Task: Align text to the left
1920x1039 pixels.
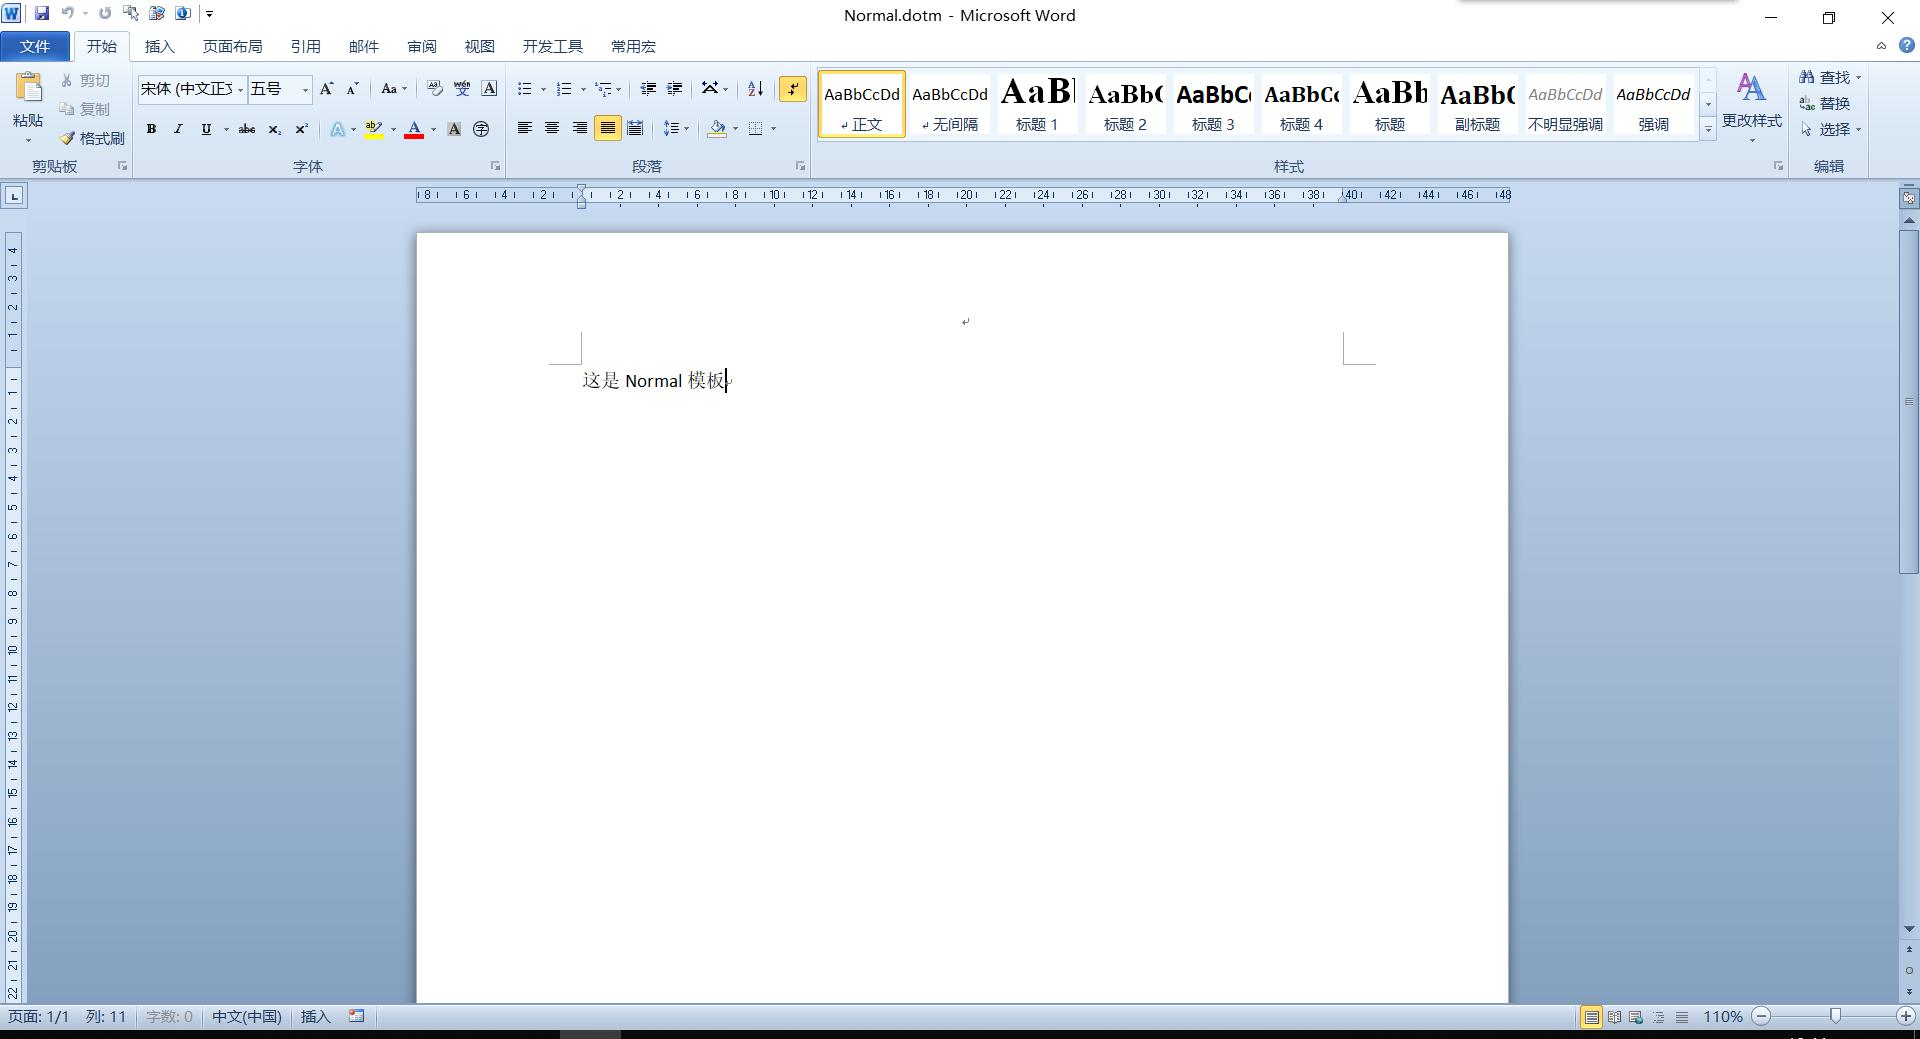Action: tap(524, 128)
